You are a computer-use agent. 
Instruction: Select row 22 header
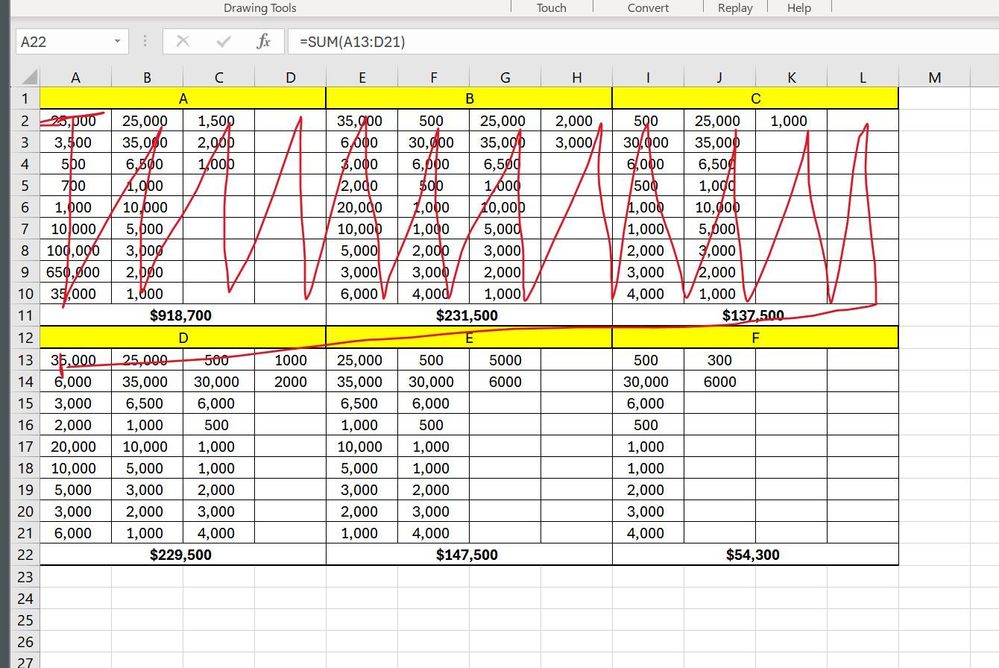tap(25, 555)
